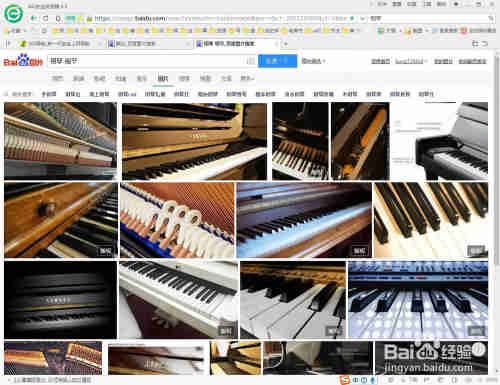Viewport: 500px width, 385px height.
Task: Open the blue glowing keyboard thumbnail
Action: pos(418,299)
